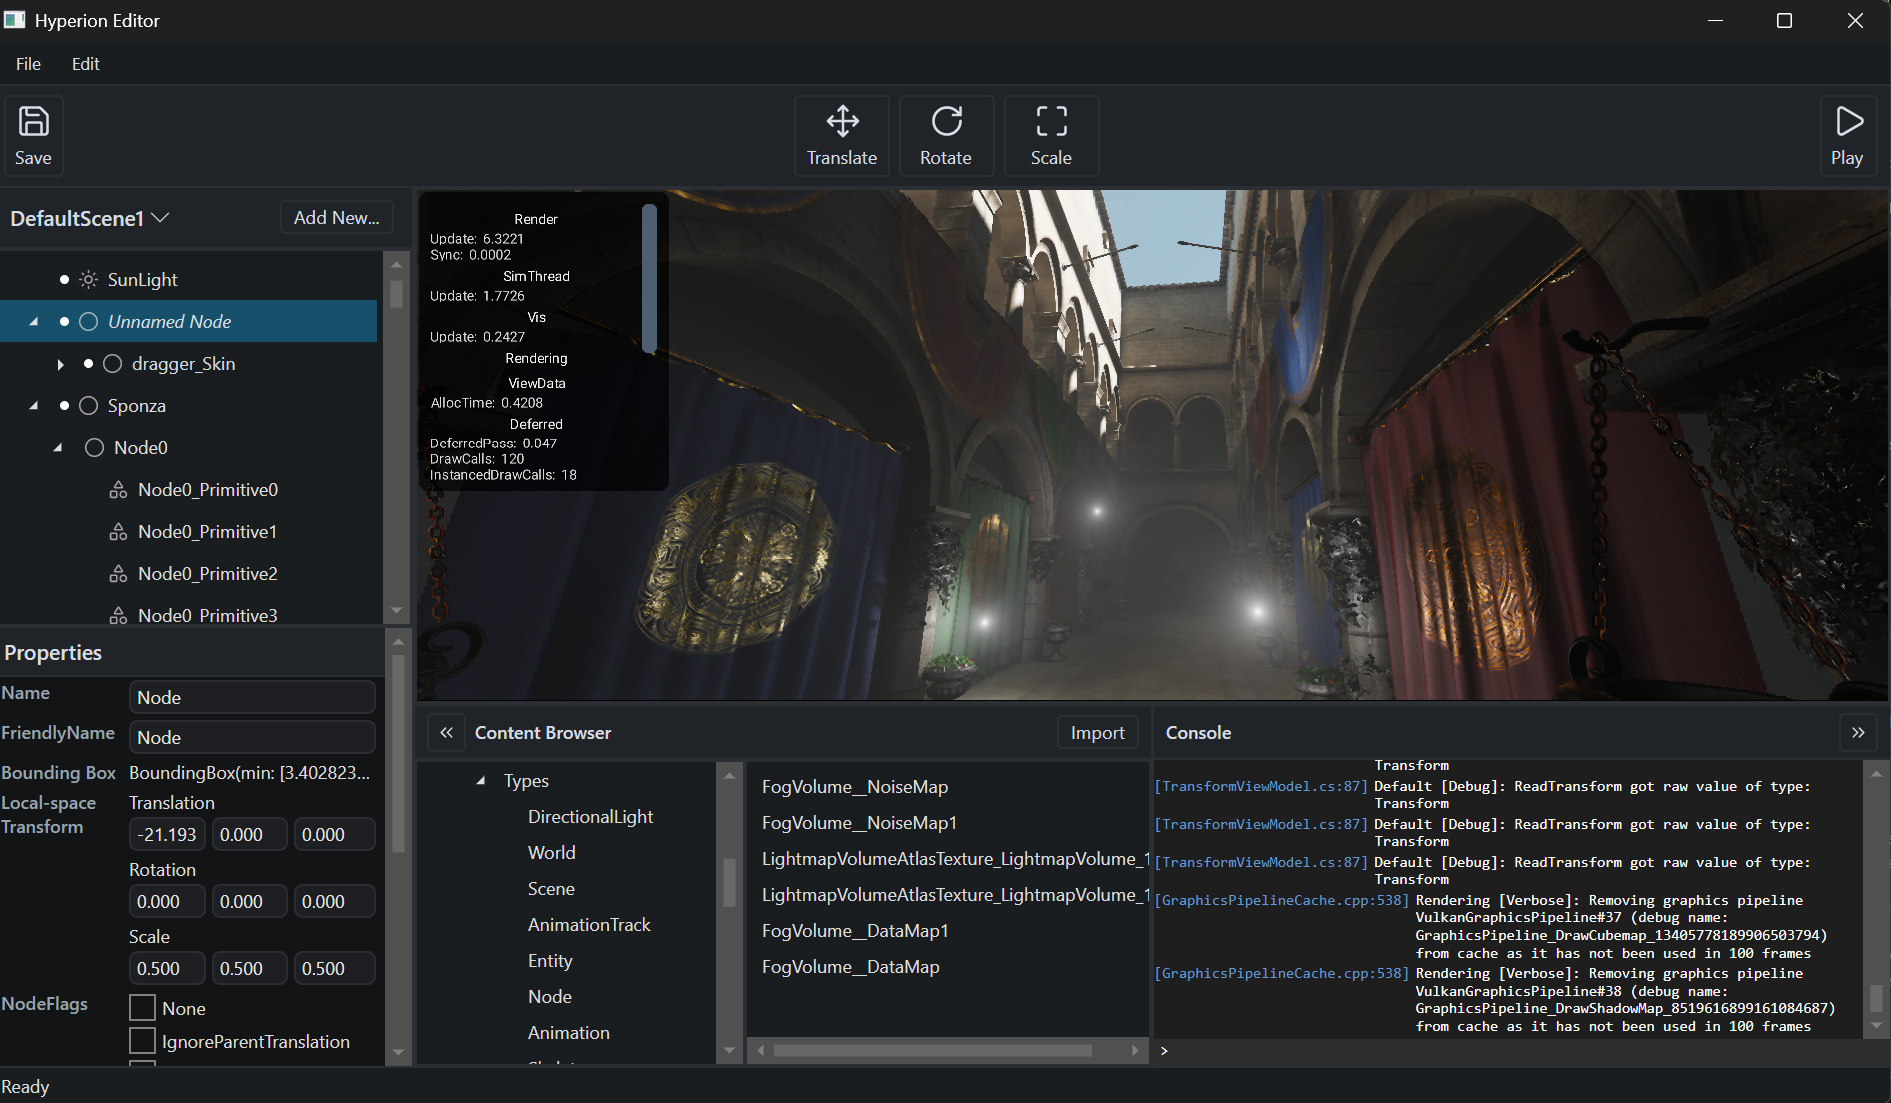
Task: Collapse Content Browser with double-left chevron
Action: pos(447,733)
